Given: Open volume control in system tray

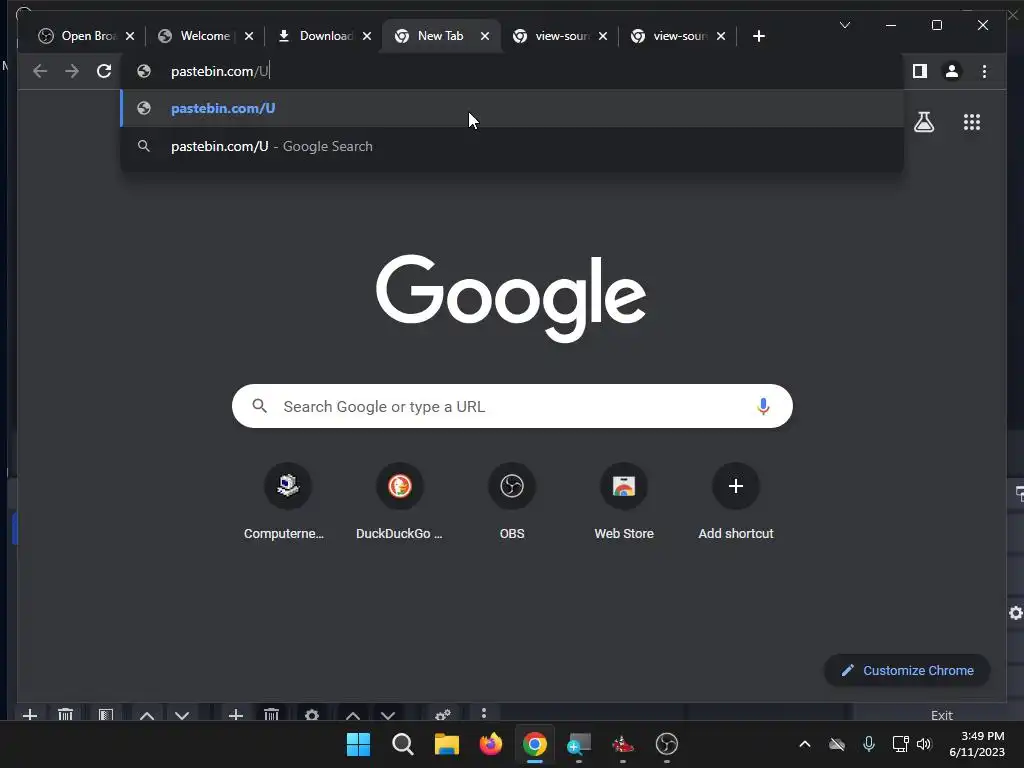Looking at the screenshot, I should point(923,744).
